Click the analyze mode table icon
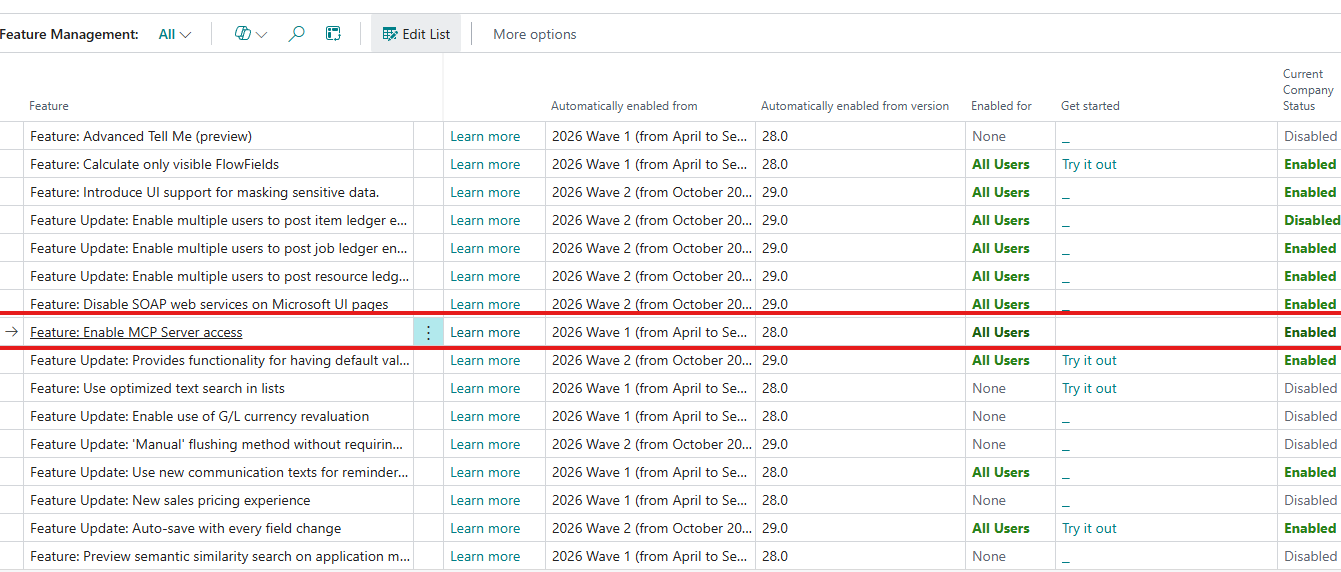This screenshot has height=572, width=1341. tap(333, 34)
